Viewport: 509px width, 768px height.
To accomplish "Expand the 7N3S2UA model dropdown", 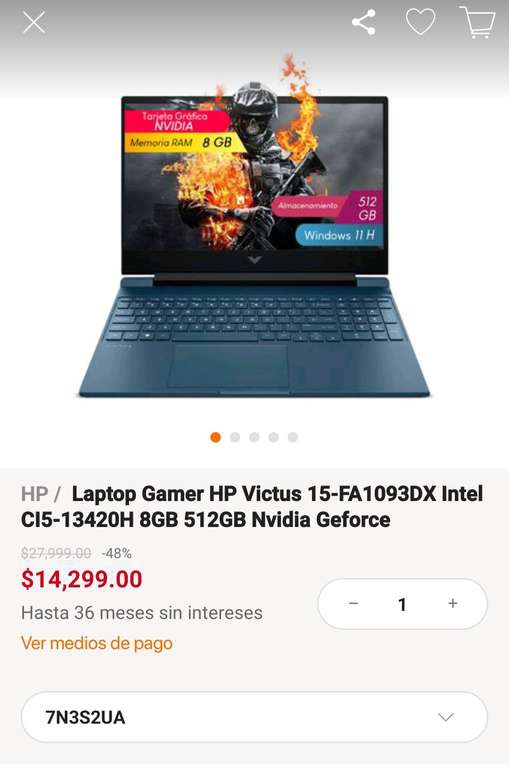I will [254, 717].
